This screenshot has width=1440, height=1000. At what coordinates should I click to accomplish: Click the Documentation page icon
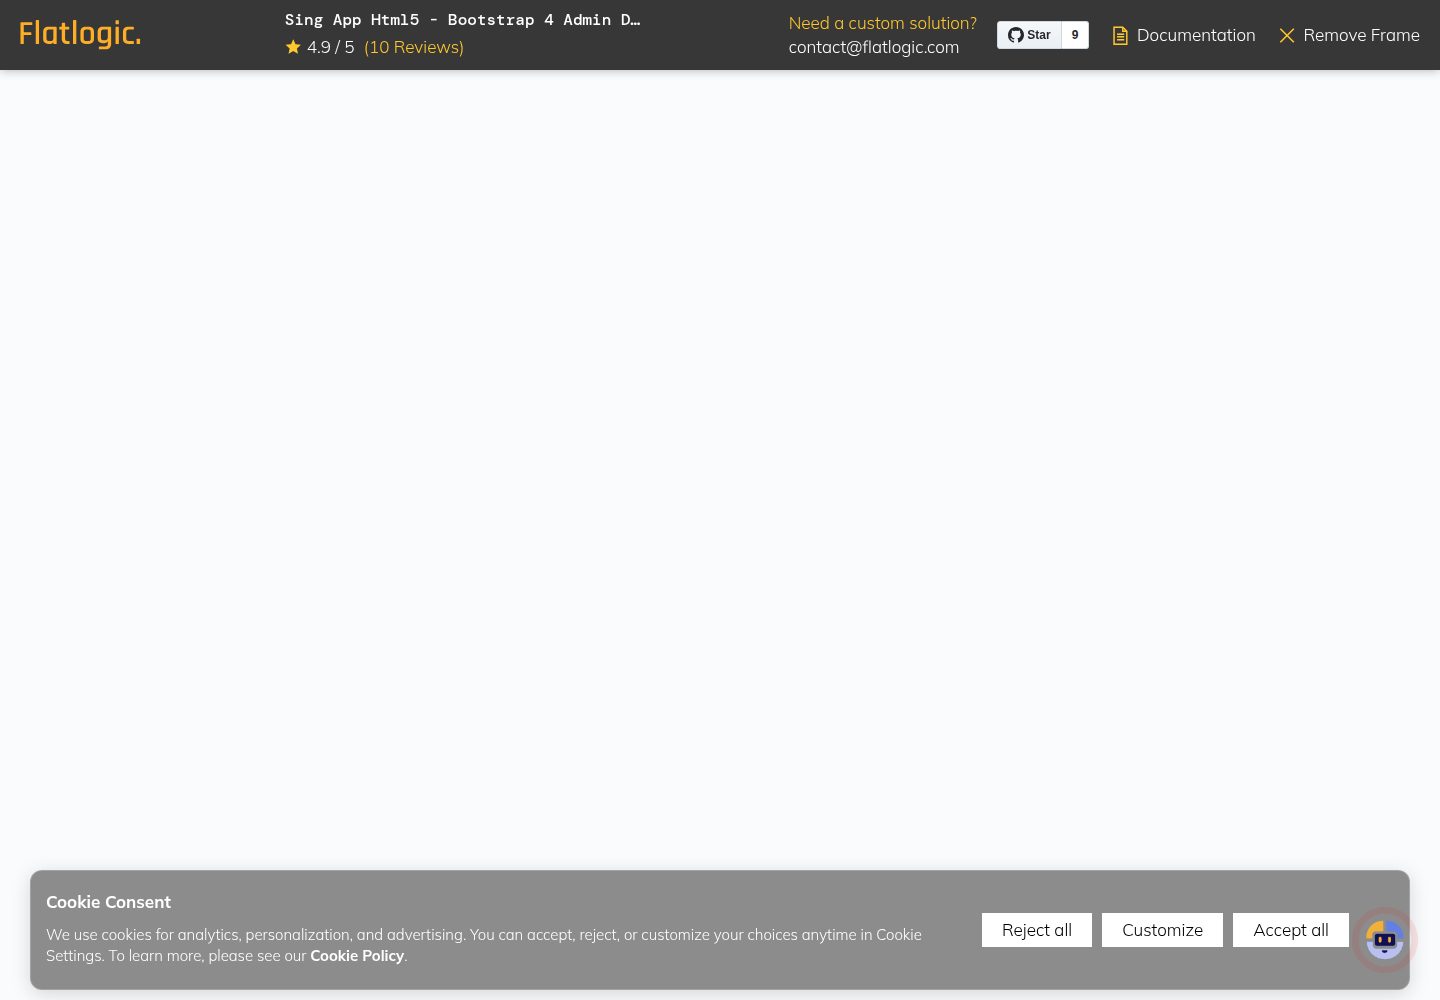pos(1120,36)
